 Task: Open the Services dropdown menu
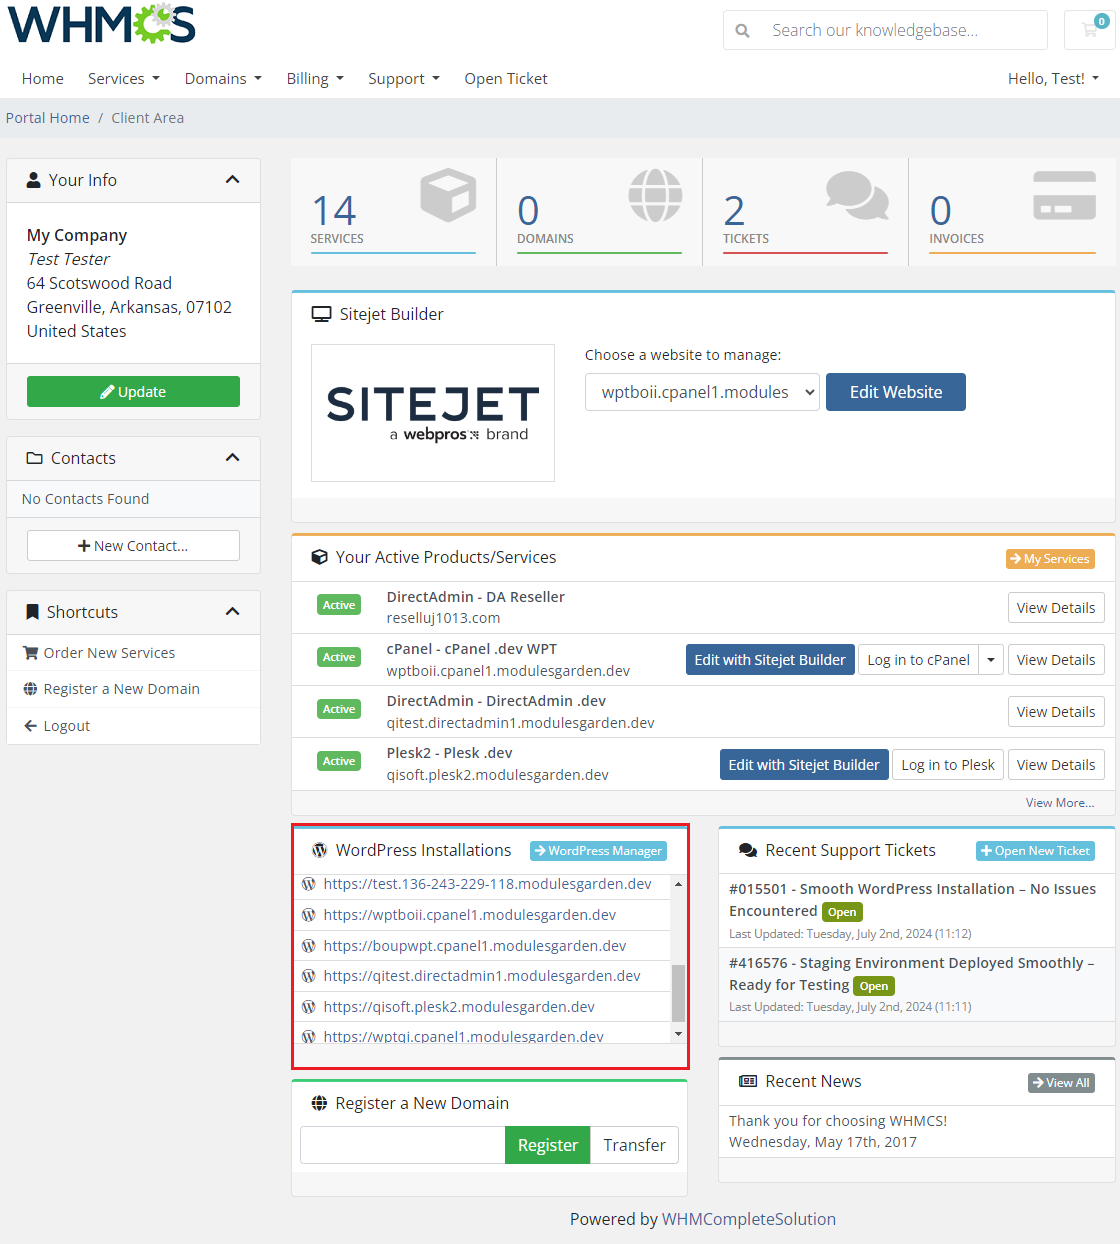click(x=124, y=78)
